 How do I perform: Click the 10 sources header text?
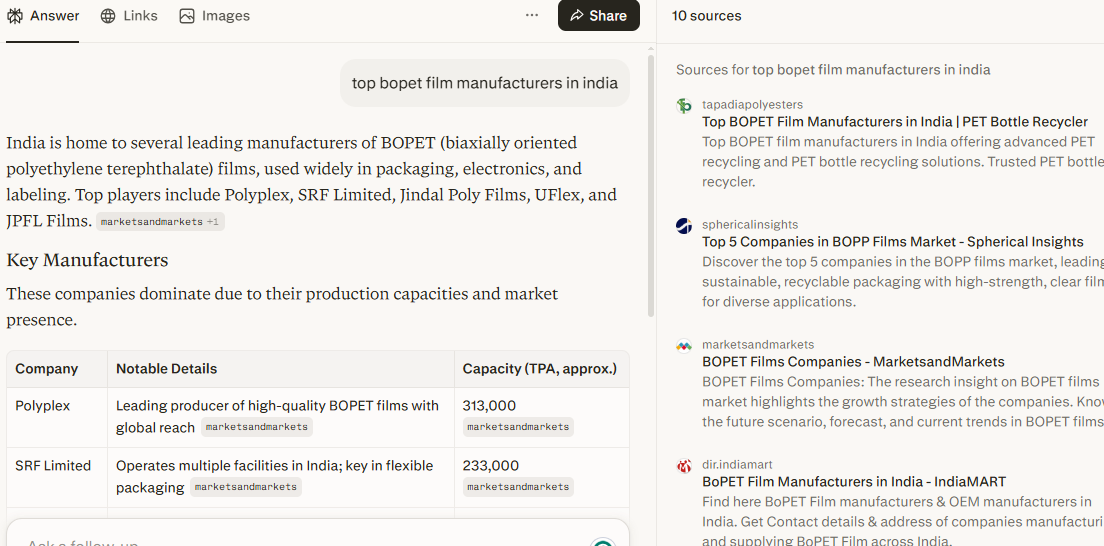coord(706,15)
